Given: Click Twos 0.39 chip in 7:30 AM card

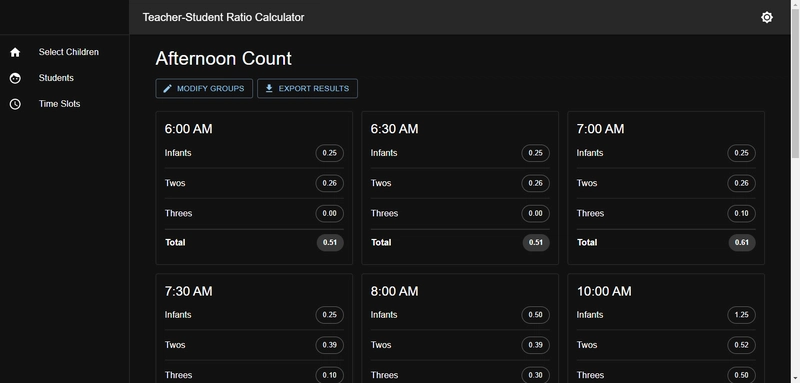Looking at the screenshot, I should click(x=330, y=345).
